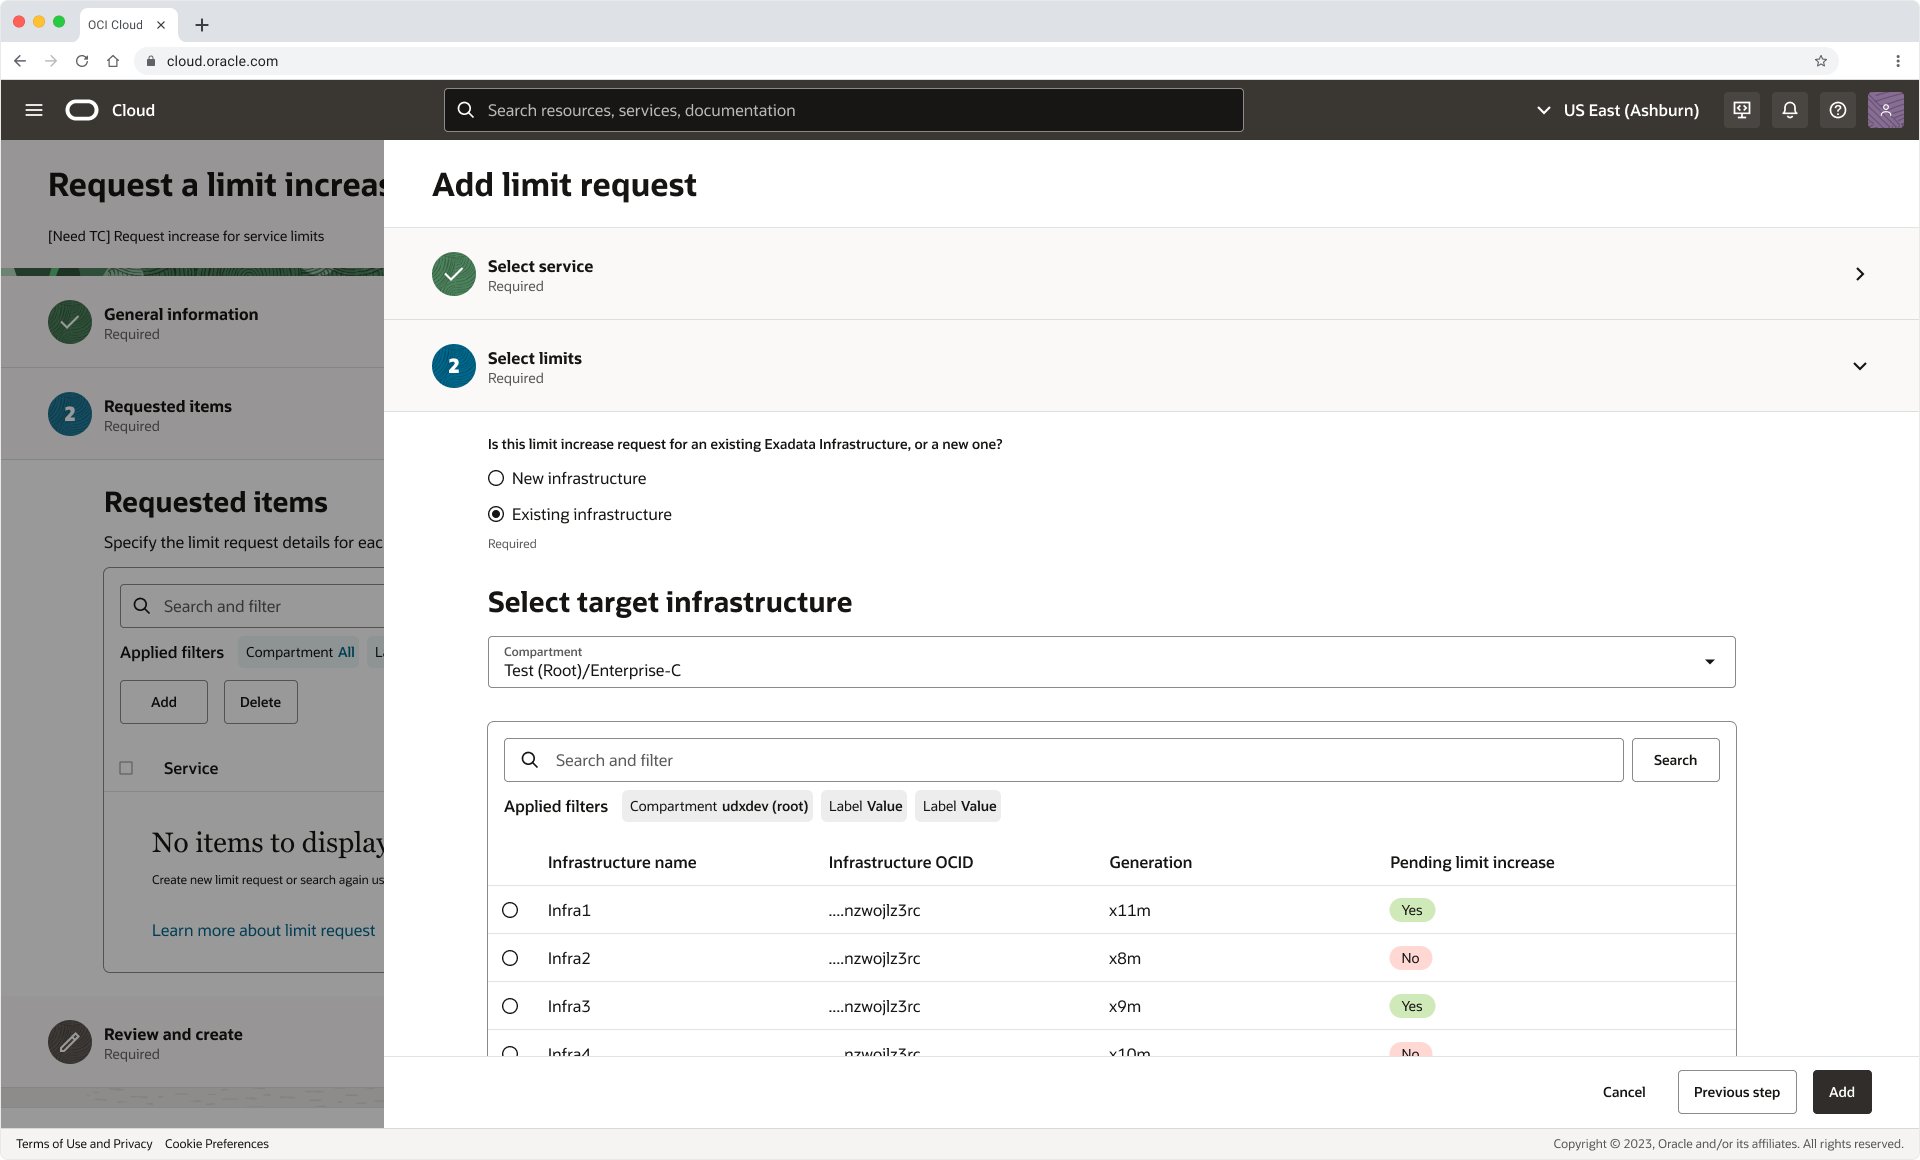Select the Infra3 row radio button
Screen dimensions: 1920x1160
(510, 1006)
